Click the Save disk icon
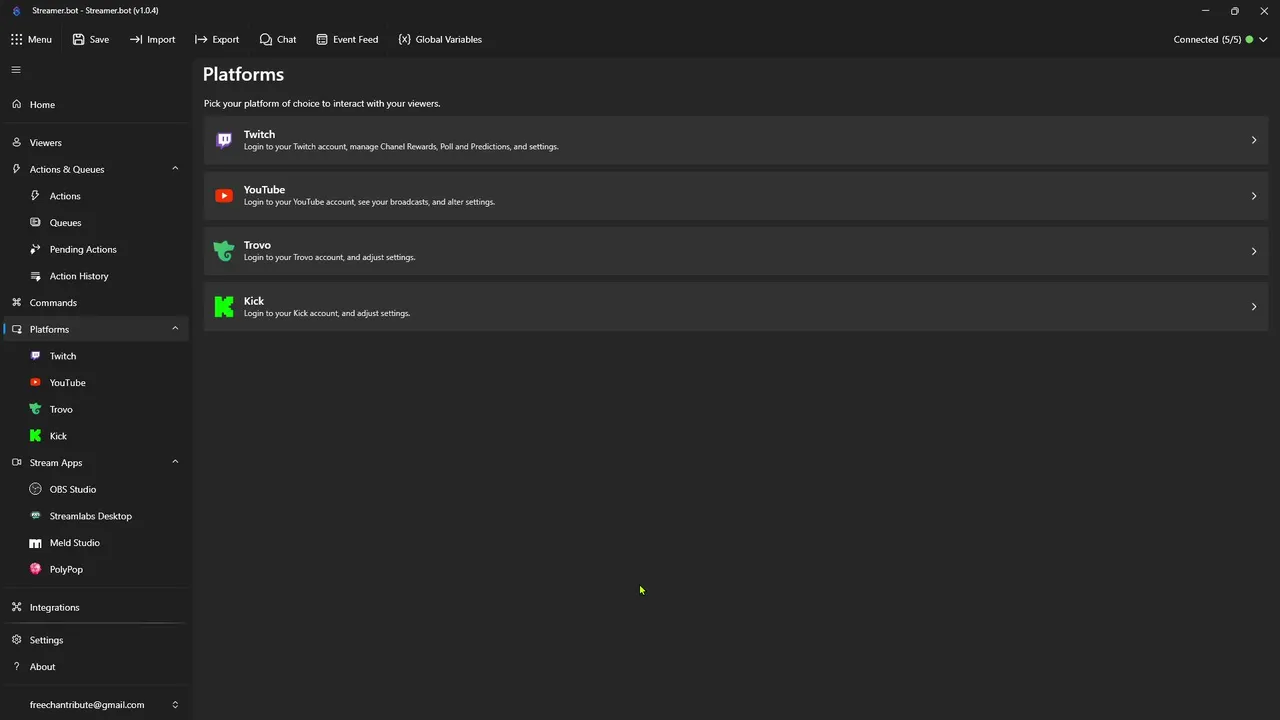 point(78,40)
